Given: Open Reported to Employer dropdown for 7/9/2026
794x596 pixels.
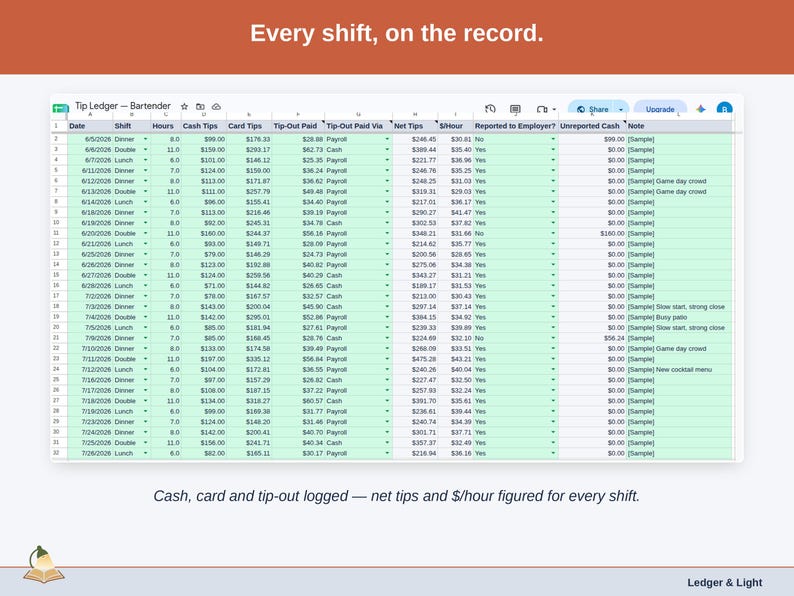Looking at the screenshot, I should [553, 338].
